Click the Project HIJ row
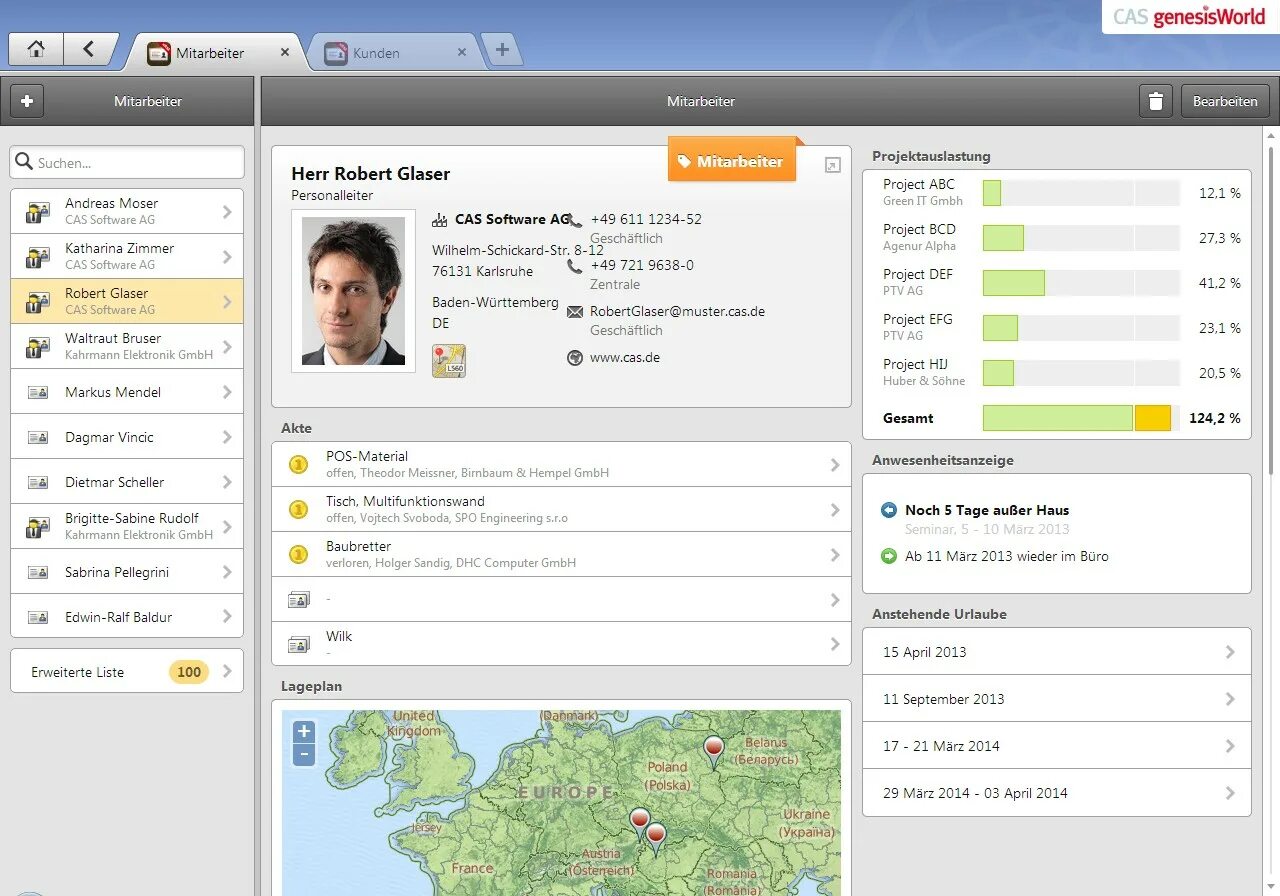The image size is (1280, 896). pyautogui.click(x=1057, y=373)
